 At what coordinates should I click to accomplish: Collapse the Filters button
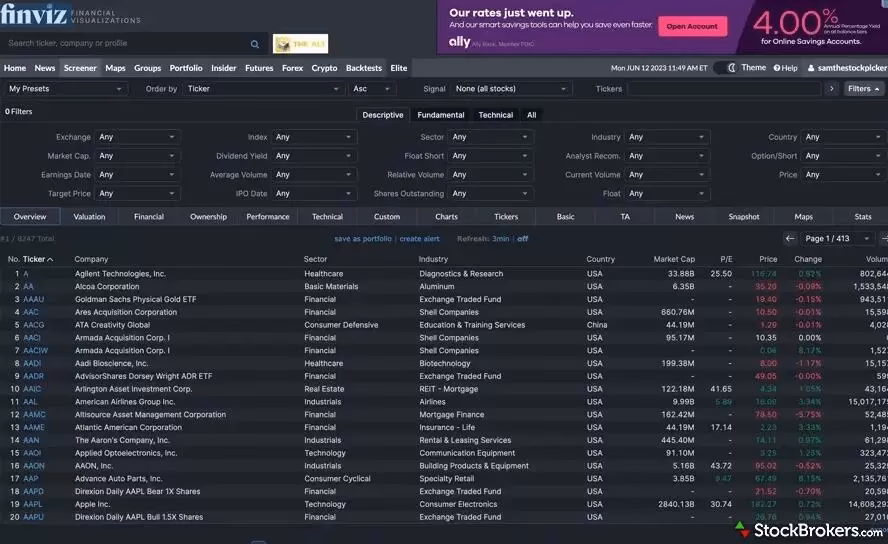[x=864, y=89]
